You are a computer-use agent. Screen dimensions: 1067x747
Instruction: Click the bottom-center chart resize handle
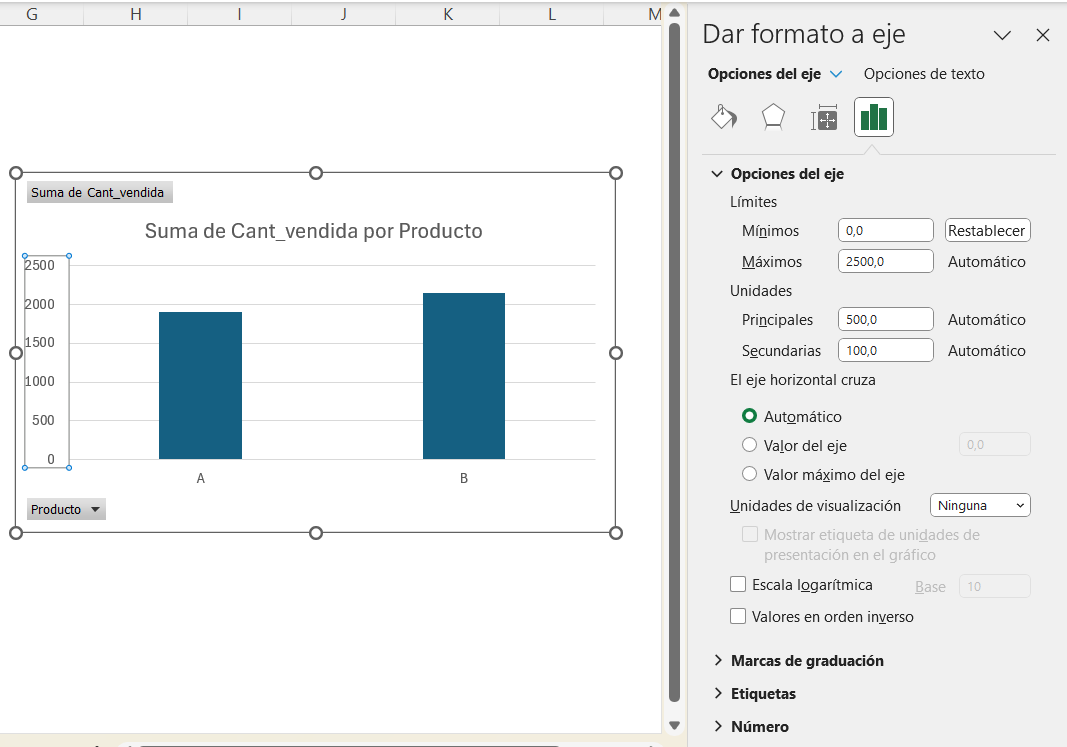tap(316, 533)
